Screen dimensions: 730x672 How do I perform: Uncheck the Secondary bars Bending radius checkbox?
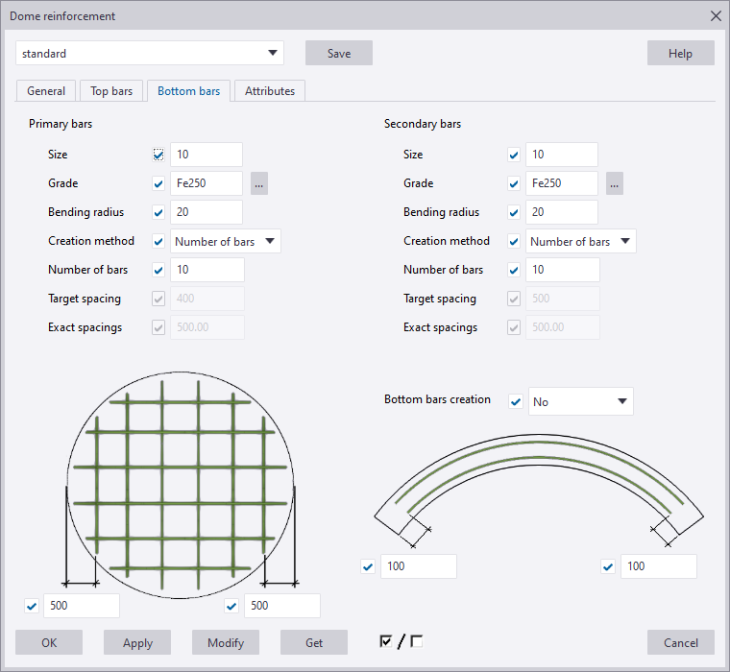click(514, 213)
